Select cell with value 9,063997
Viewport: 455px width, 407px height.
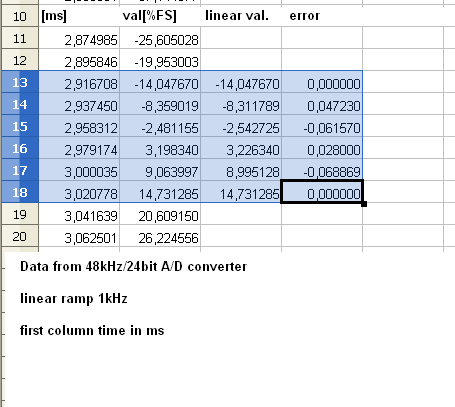(160, 170)
